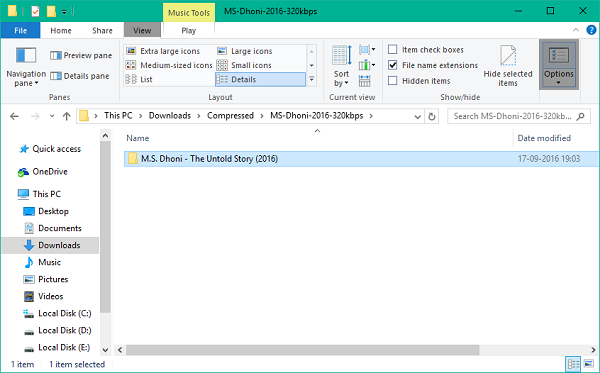Enable Item check boxes

(393, 49)
